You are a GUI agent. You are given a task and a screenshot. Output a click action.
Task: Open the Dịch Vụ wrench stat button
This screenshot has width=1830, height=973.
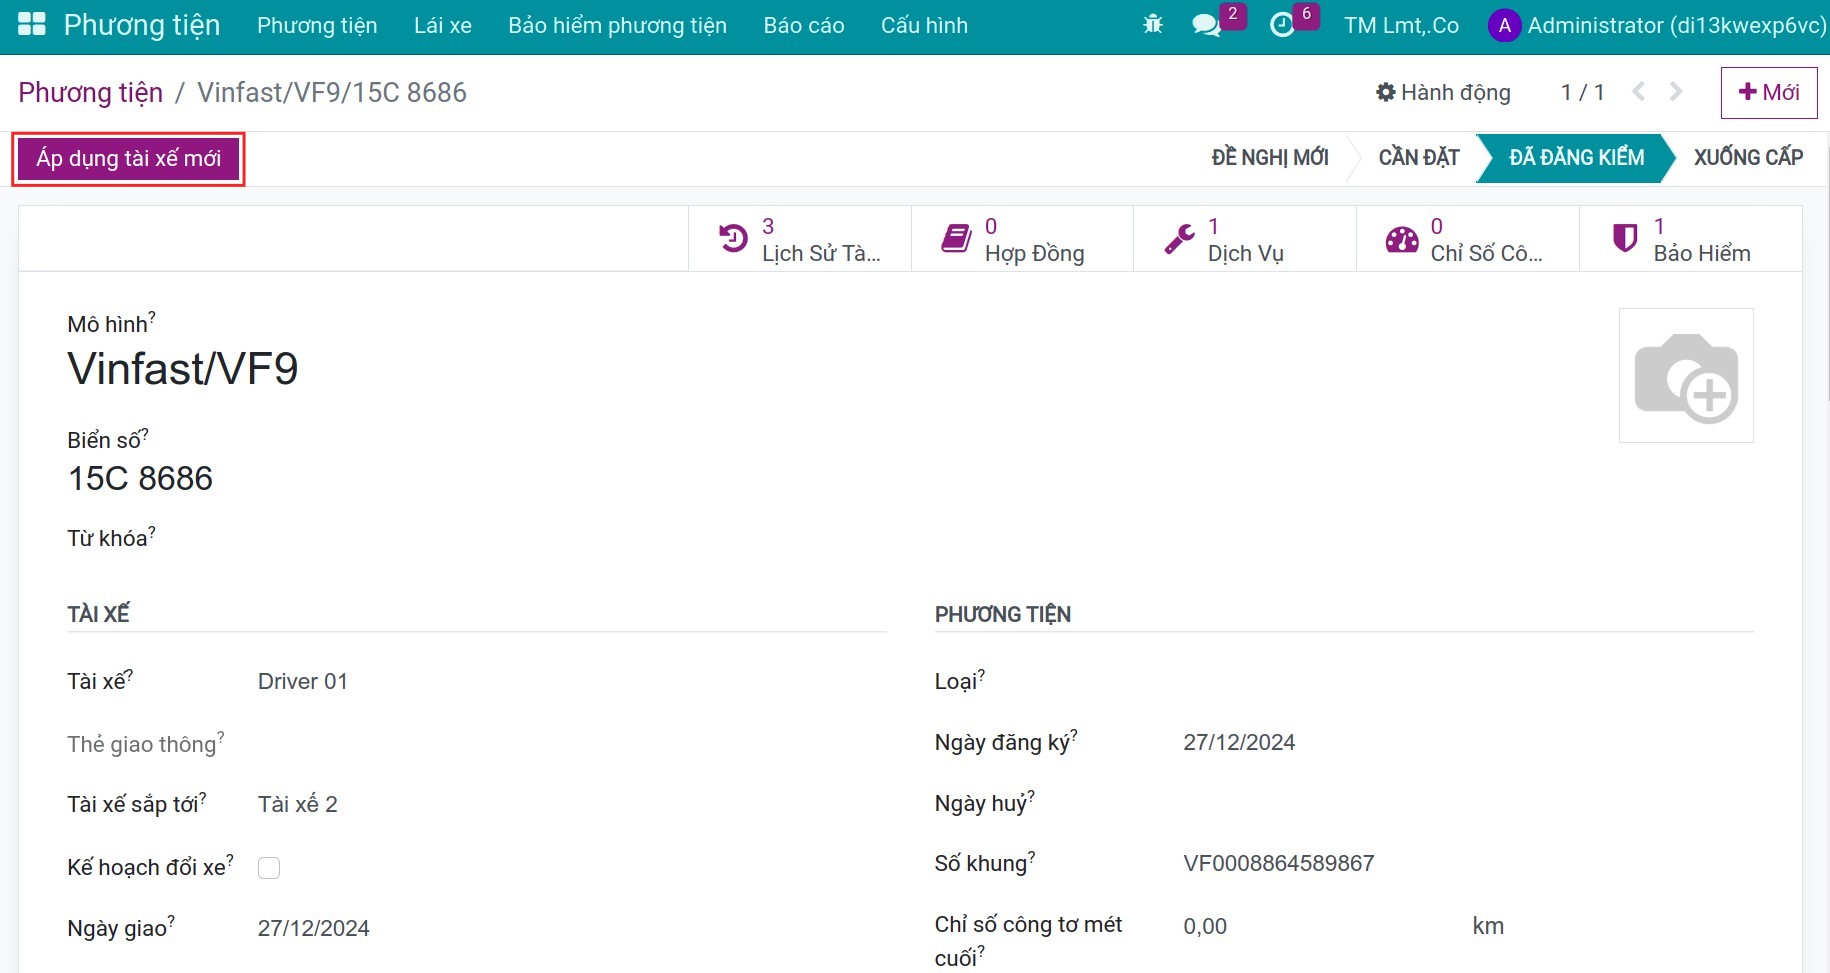tap(1245, 239)
